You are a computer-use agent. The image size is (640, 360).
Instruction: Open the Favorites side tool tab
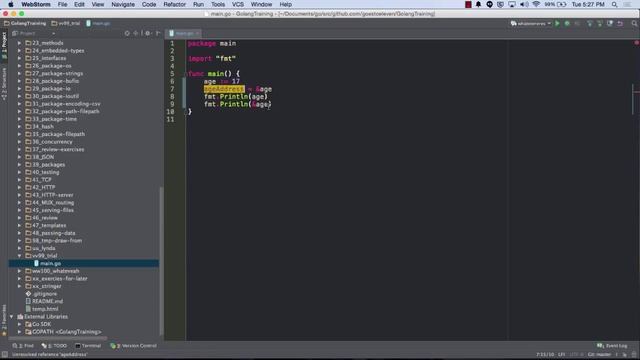4,320
